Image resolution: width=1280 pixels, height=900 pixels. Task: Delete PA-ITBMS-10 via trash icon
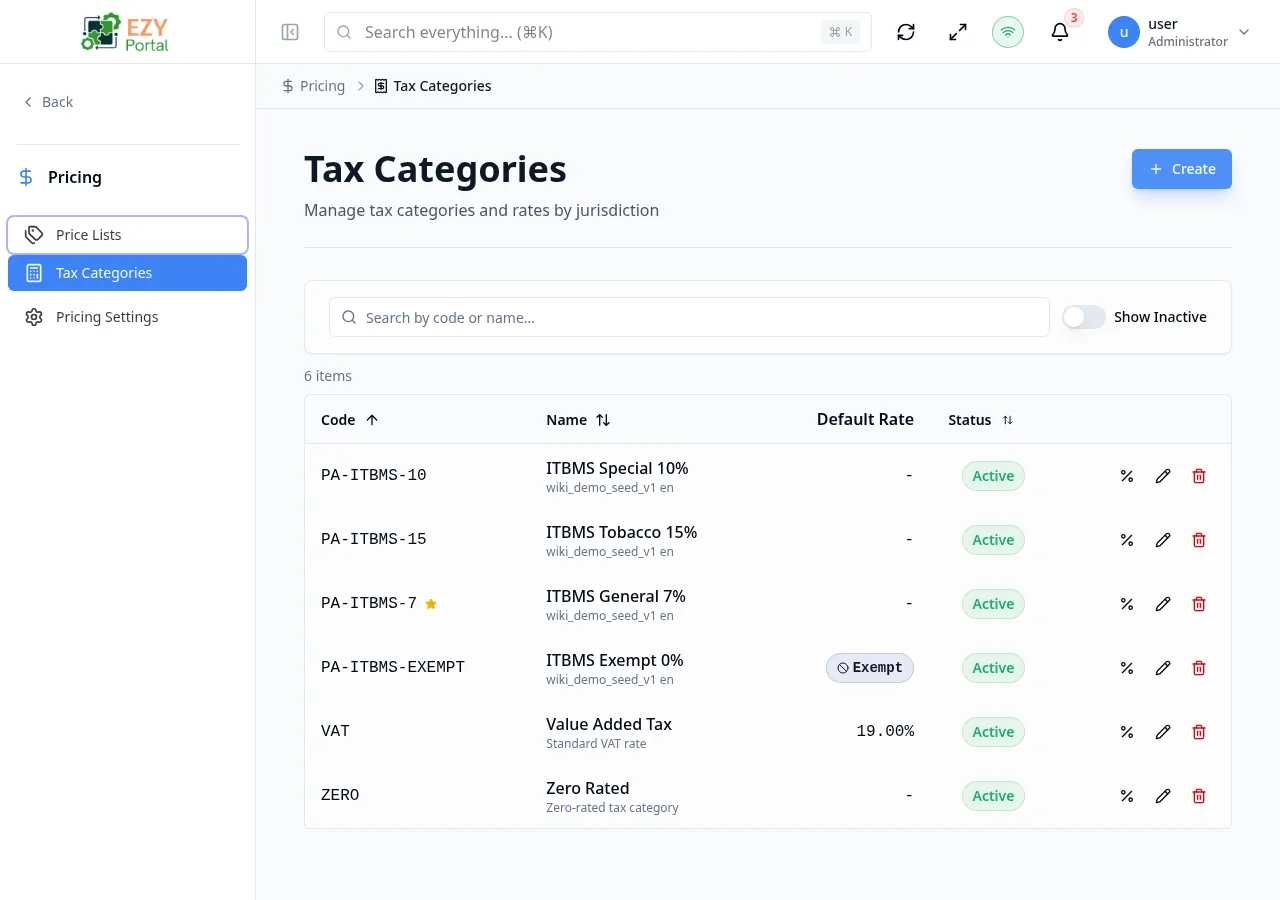pyautogui.click(x=1199, y=476)
